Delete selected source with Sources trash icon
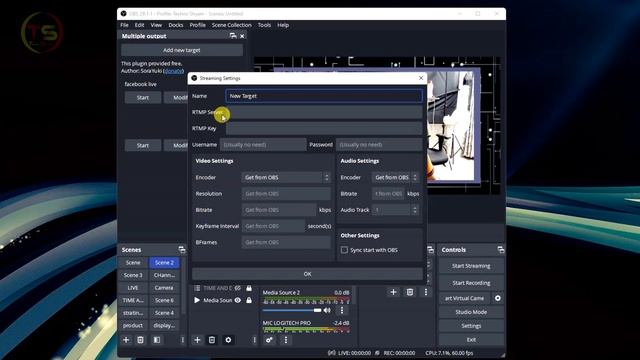 [x=212, y=340]
